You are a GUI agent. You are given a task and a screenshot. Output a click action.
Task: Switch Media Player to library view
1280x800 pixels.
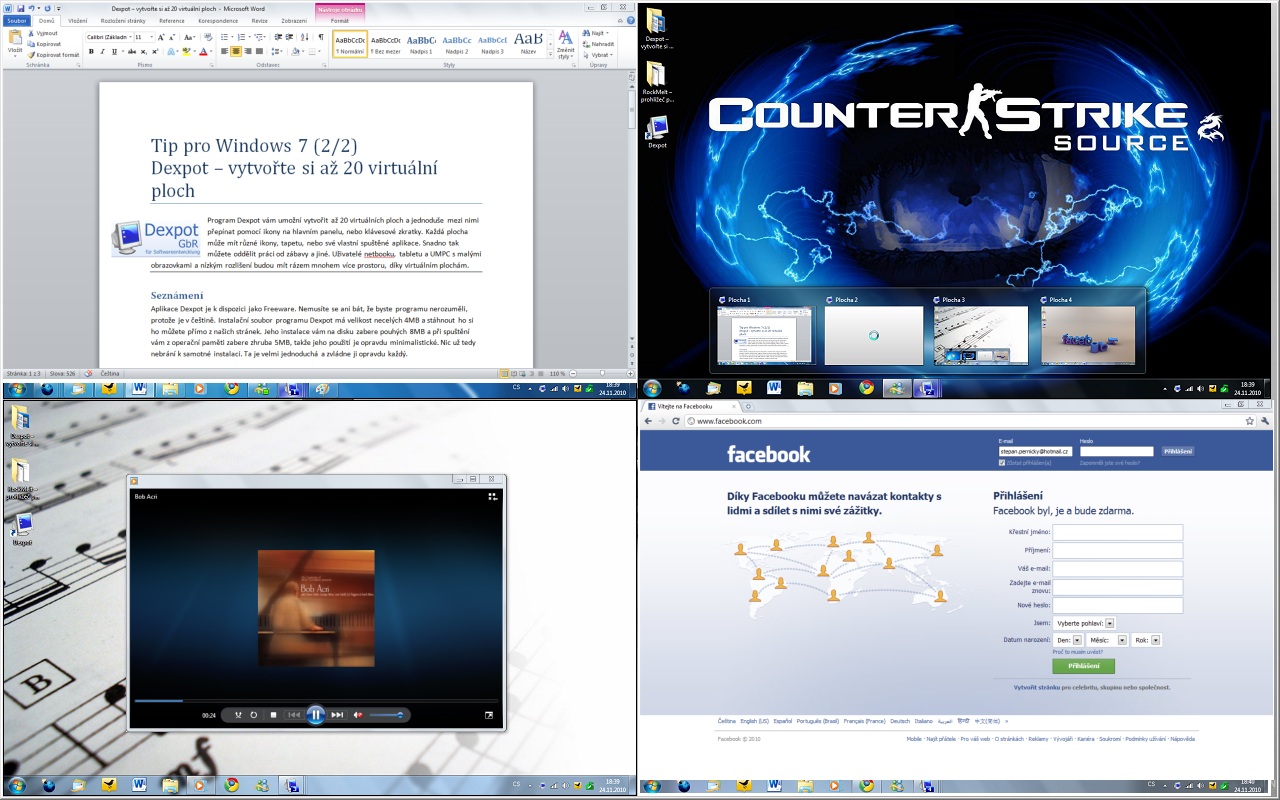pos(492,495)
